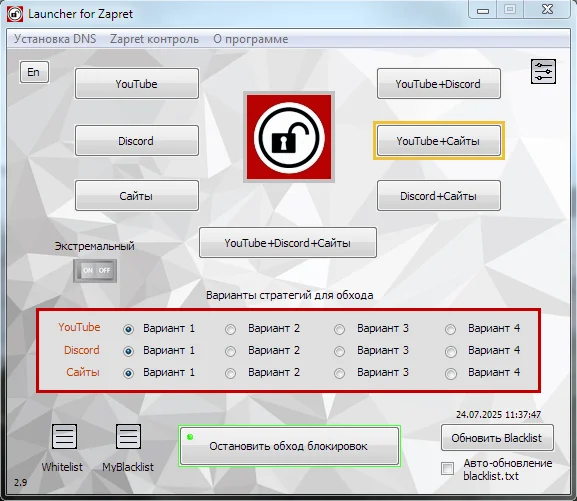Open the MyBlacklist document icon
Screen dimensions: 577x501
tap(128, 437)
